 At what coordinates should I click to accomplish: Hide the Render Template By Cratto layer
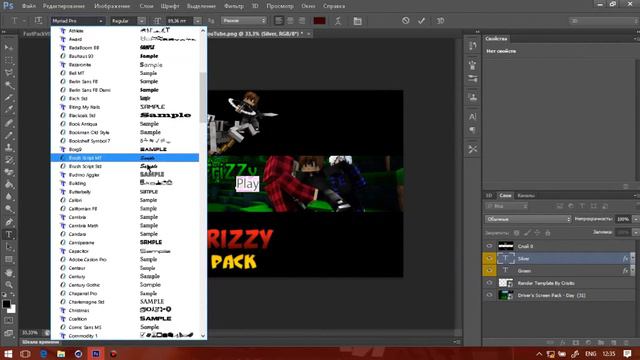[x=489, y=283]
